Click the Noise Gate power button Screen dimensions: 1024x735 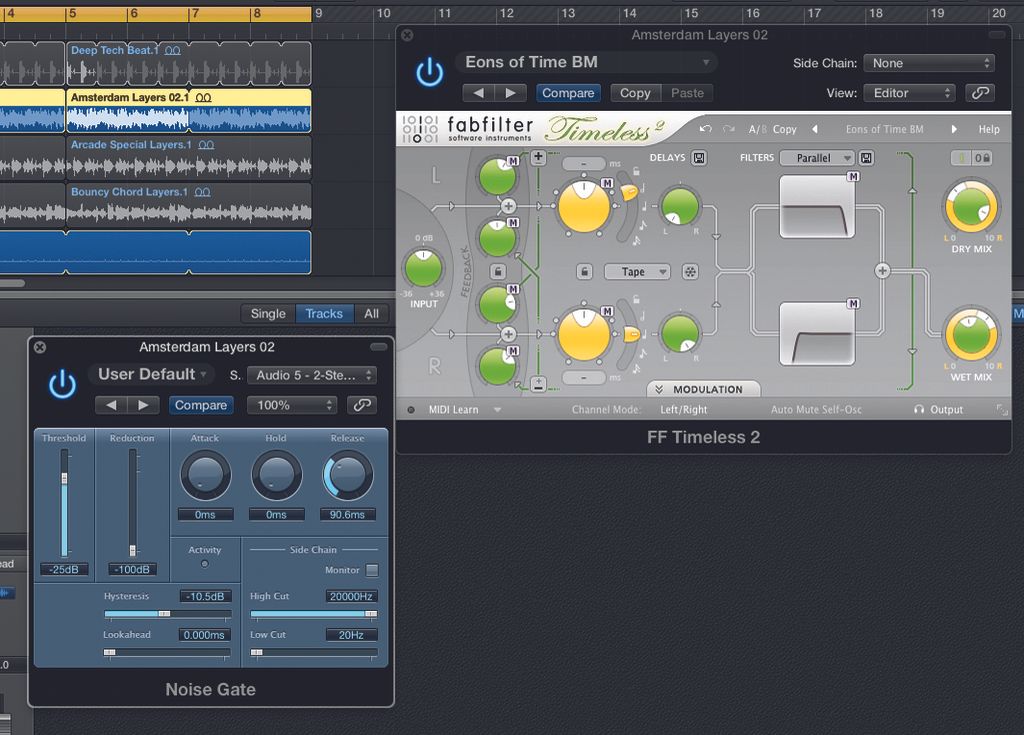click(61, 385)
